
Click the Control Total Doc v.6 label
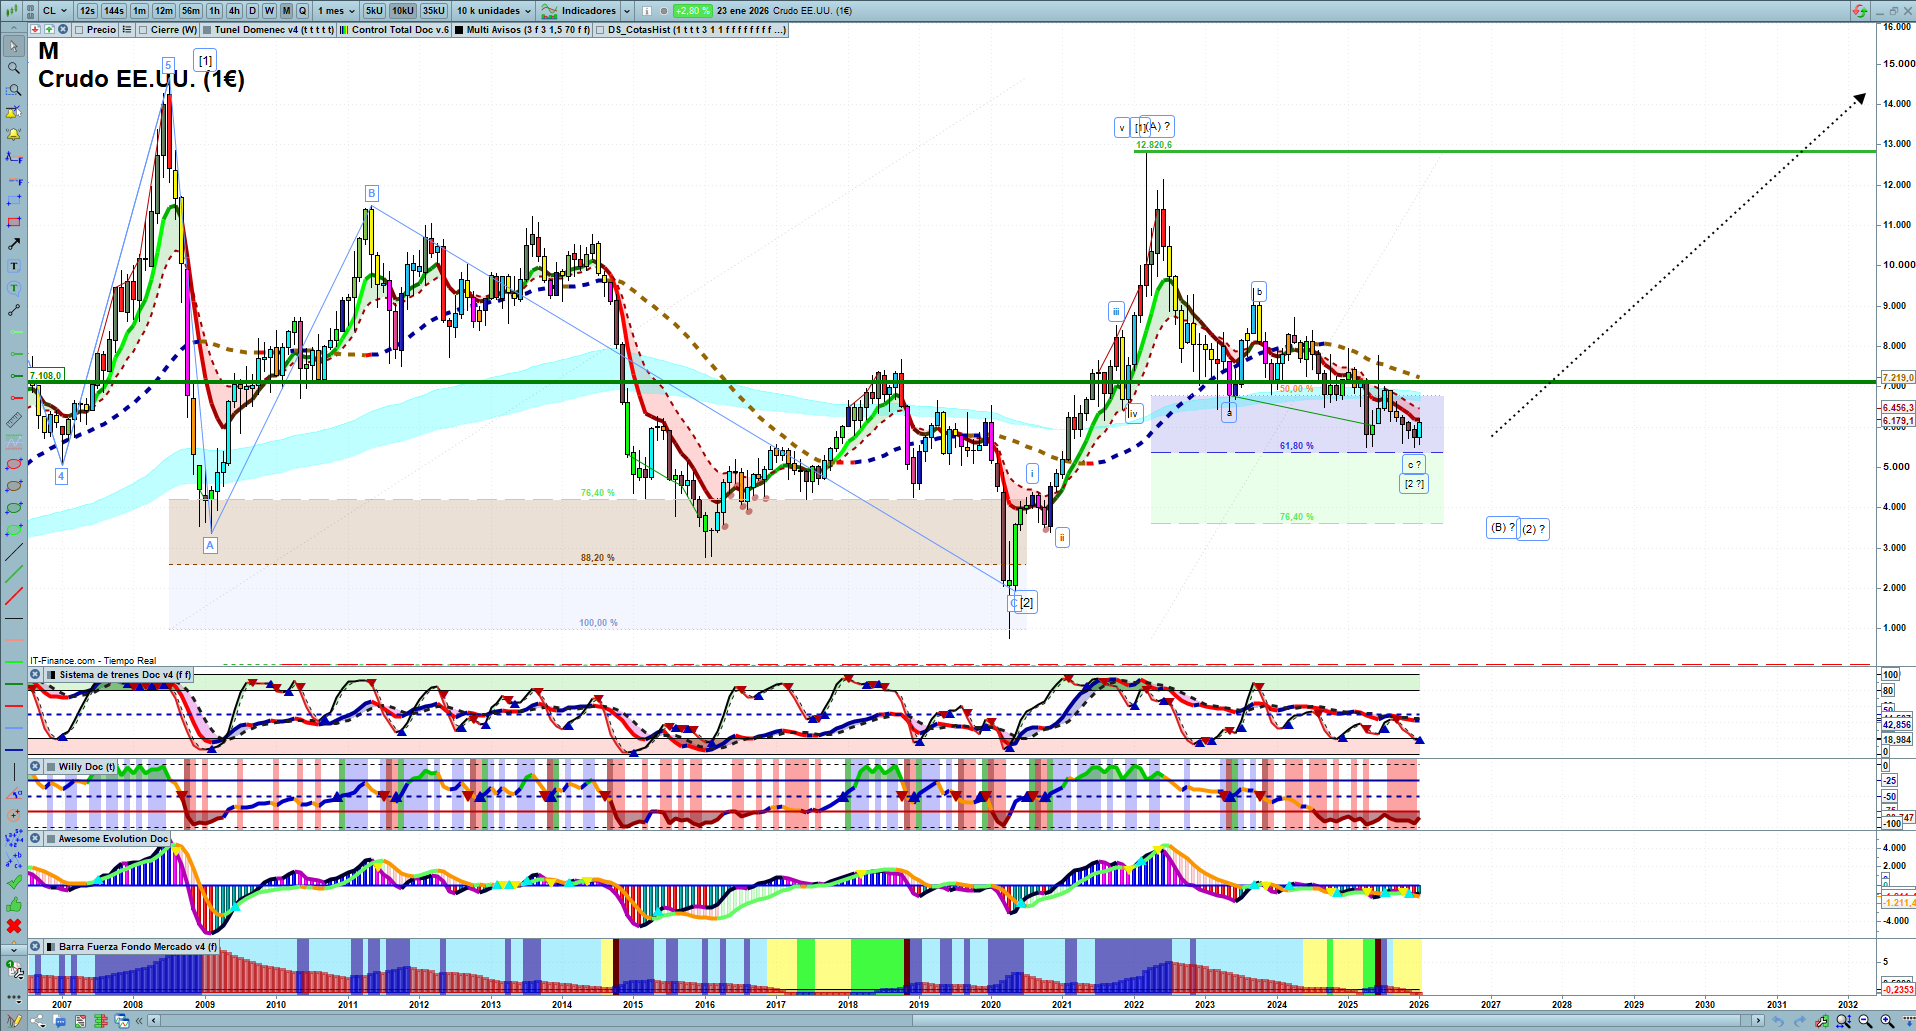[400, 30]
